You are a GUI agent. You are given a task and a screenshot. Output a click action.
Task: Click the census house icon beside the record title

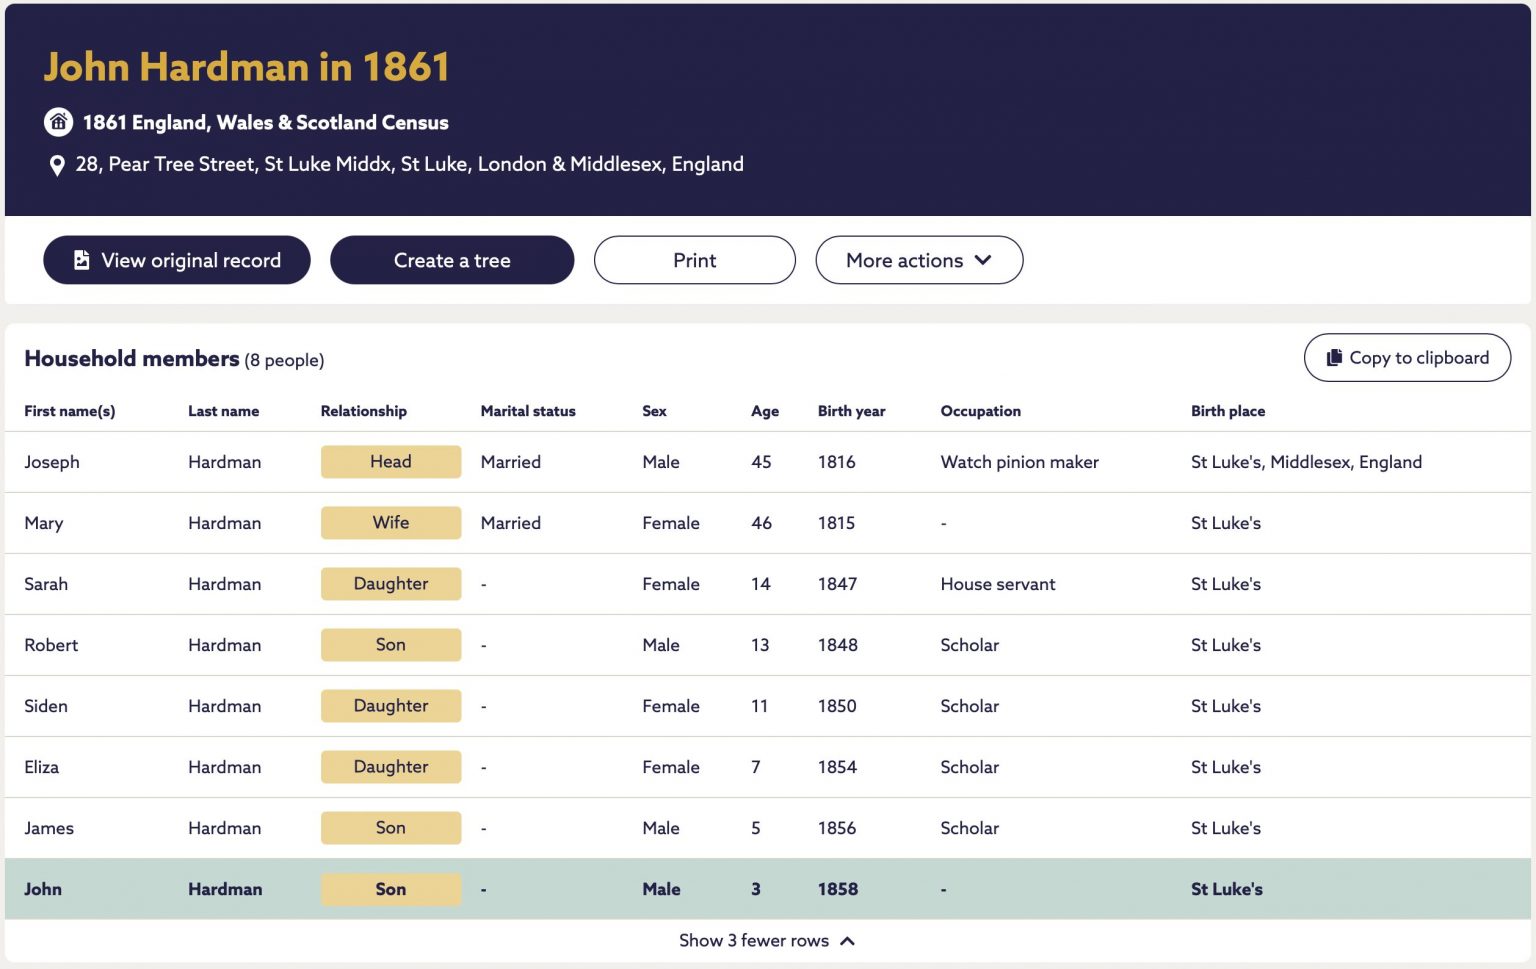click(x=58, y=122)
